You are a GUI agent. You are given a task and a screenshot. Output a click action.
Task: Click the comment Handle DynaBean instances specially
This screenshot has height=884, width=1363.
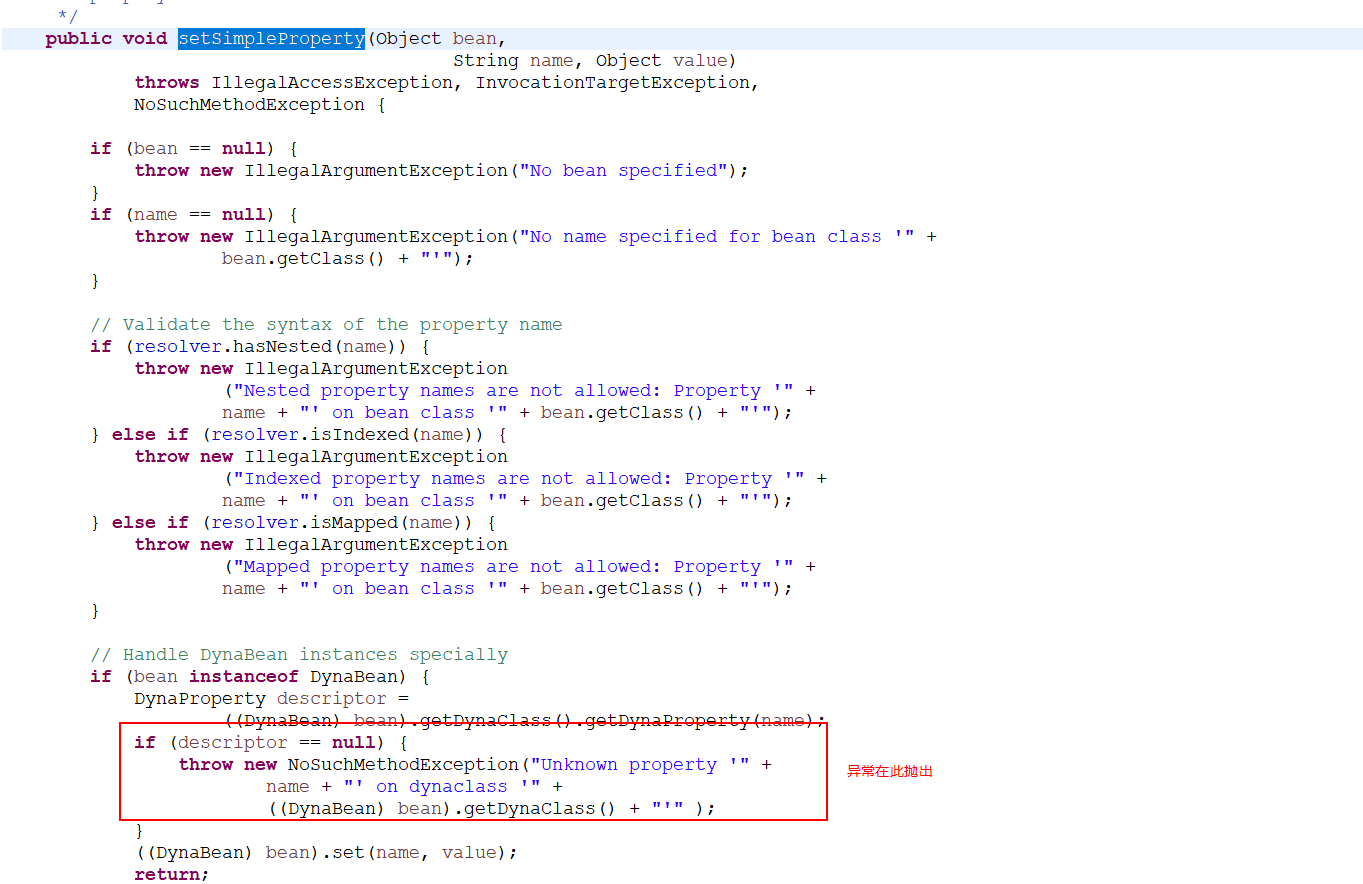[x=297, y=654]
